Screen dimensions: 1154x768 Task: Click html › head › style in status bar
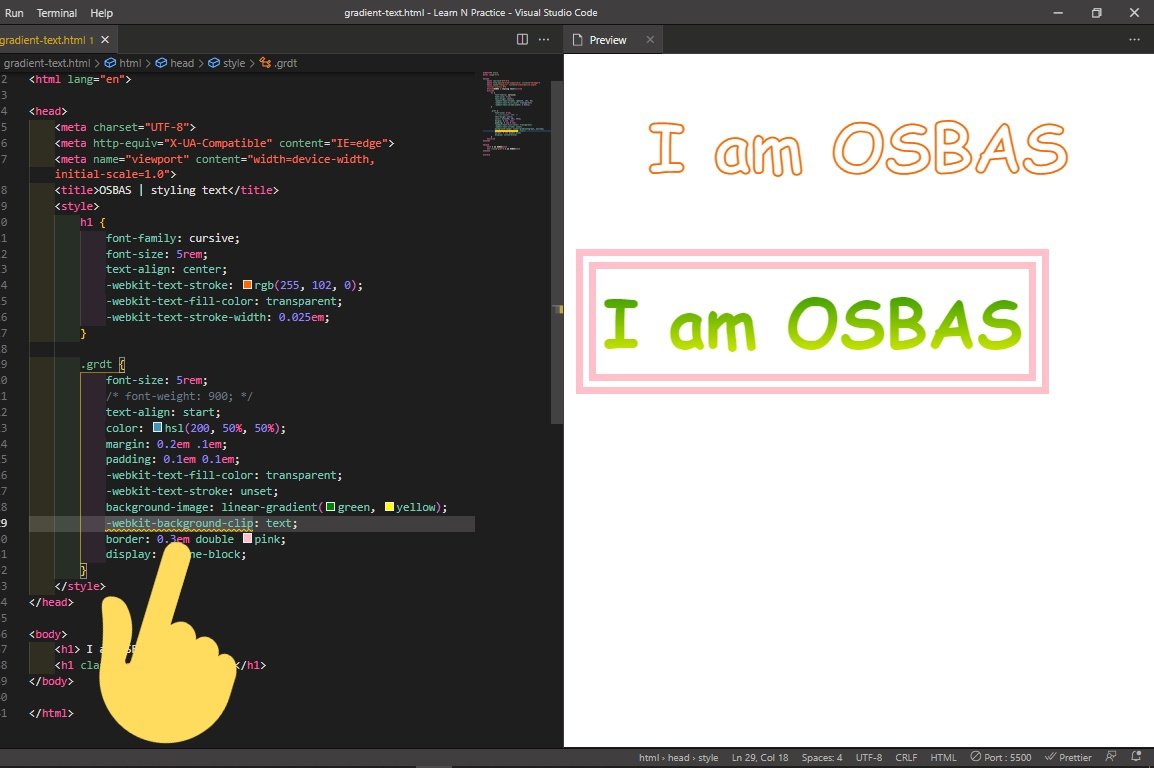[678, 758]
